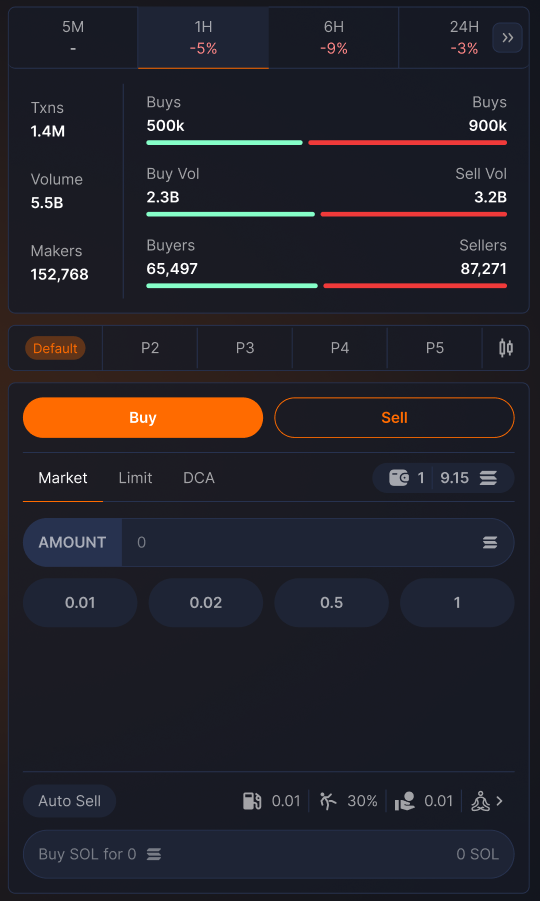The width and height of the screenshot is (540, 901).
Task: Toggle the Auto Sell option
Action: click(70, 801)
